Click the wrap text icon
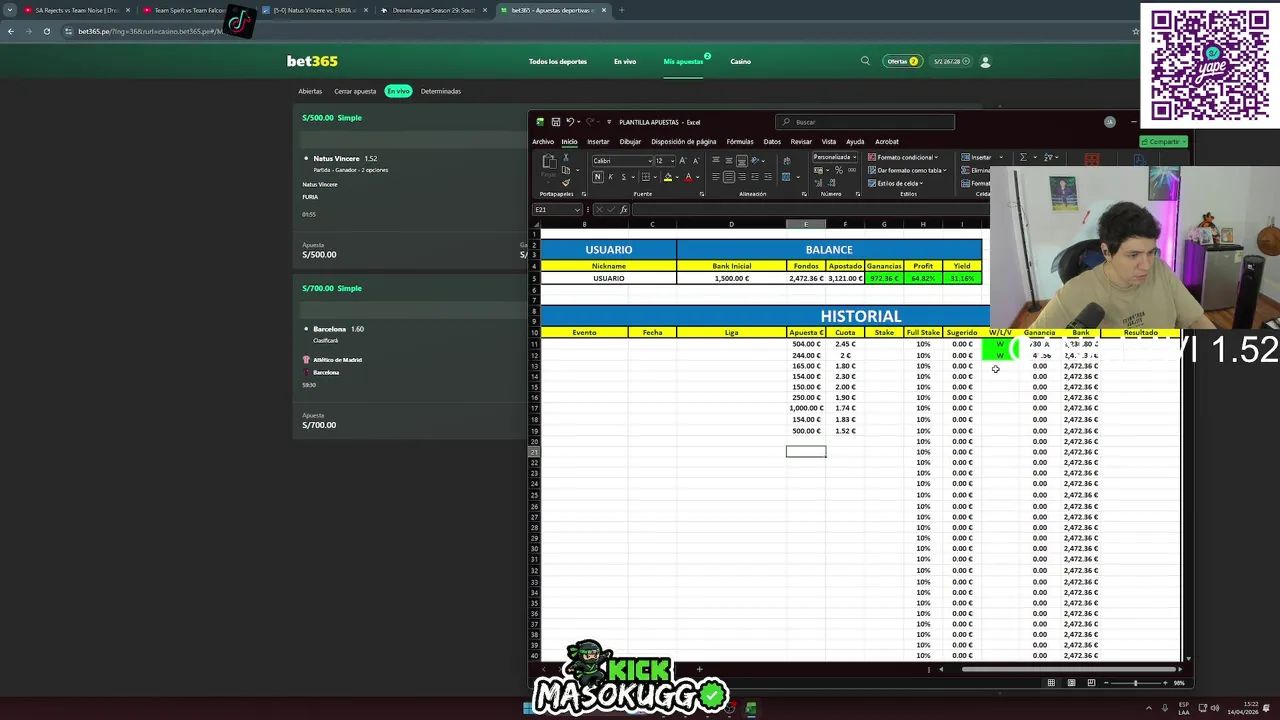The image size is (1280, 720). (786, 161)
